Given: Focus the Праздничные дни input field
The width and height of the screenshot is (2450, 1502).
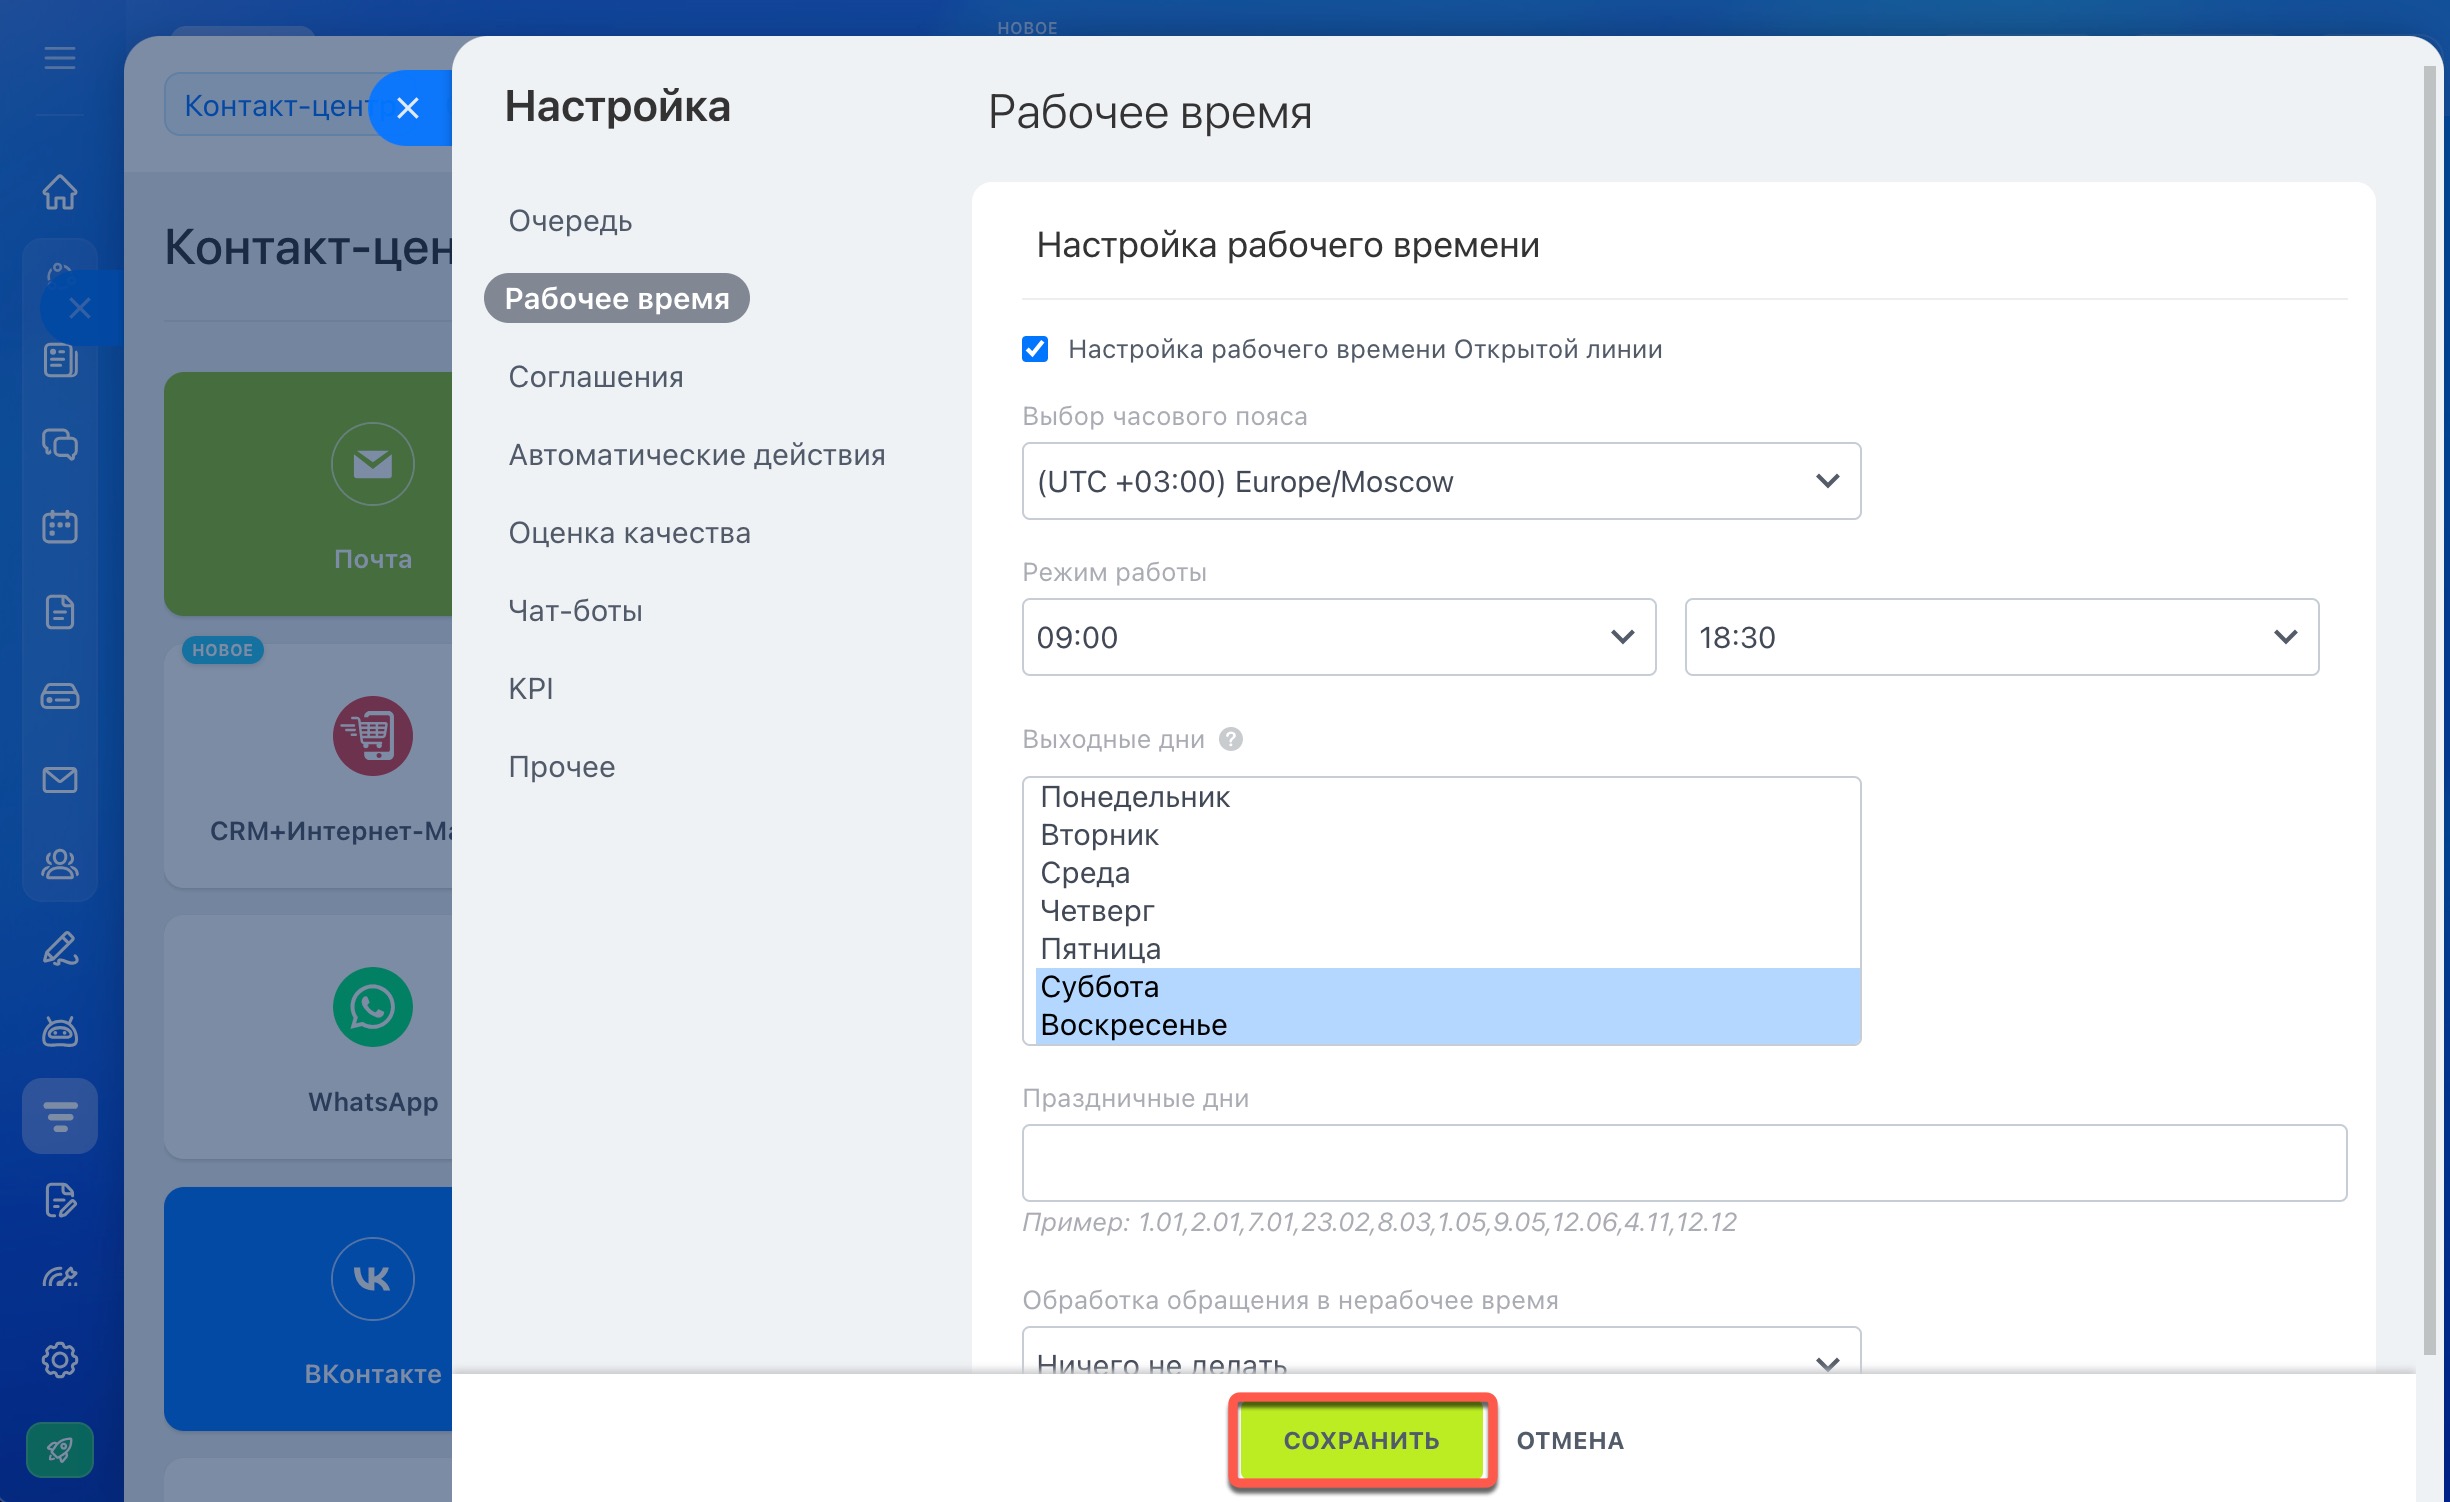Looking at the screenshot, I should click(1684, 1163).
